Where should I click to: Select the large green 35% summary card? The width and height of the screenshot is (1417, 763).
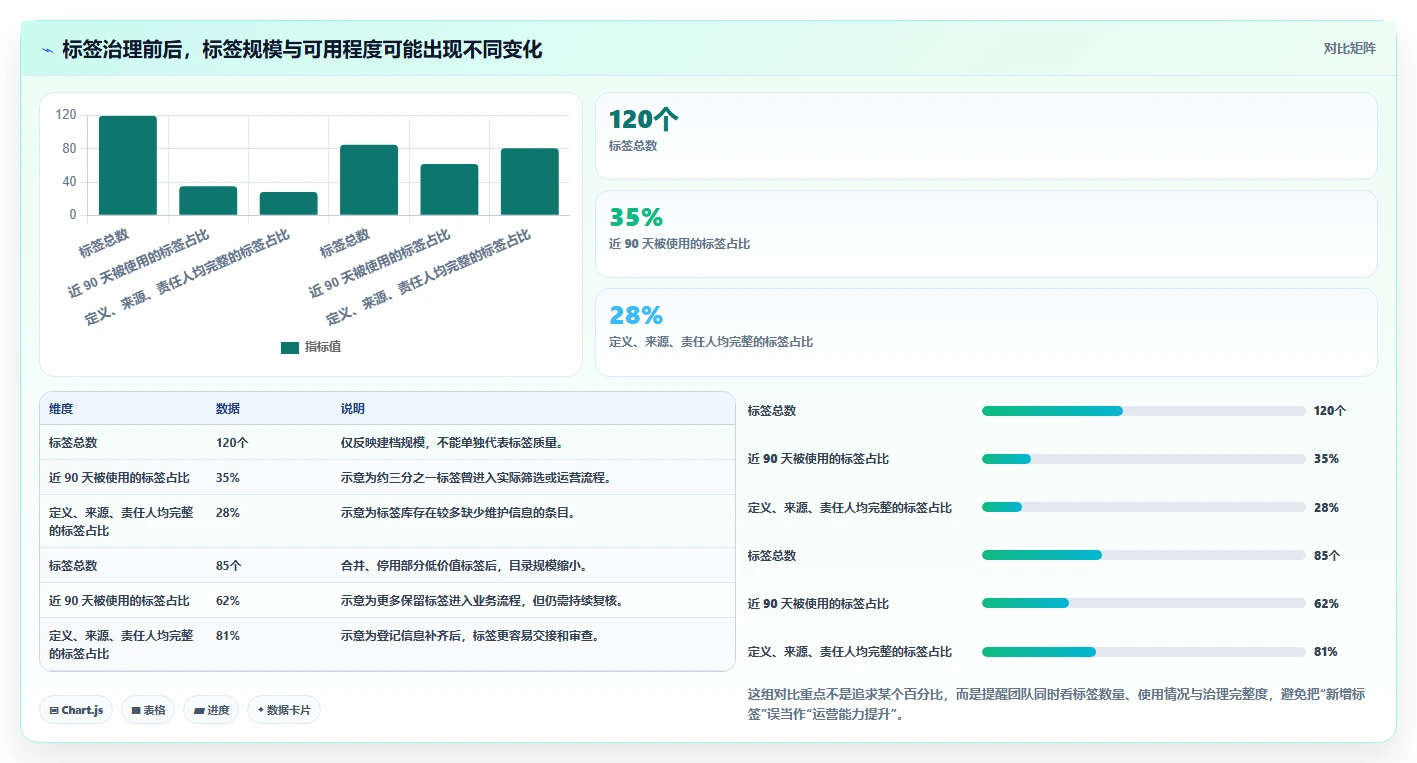(986, 234)
